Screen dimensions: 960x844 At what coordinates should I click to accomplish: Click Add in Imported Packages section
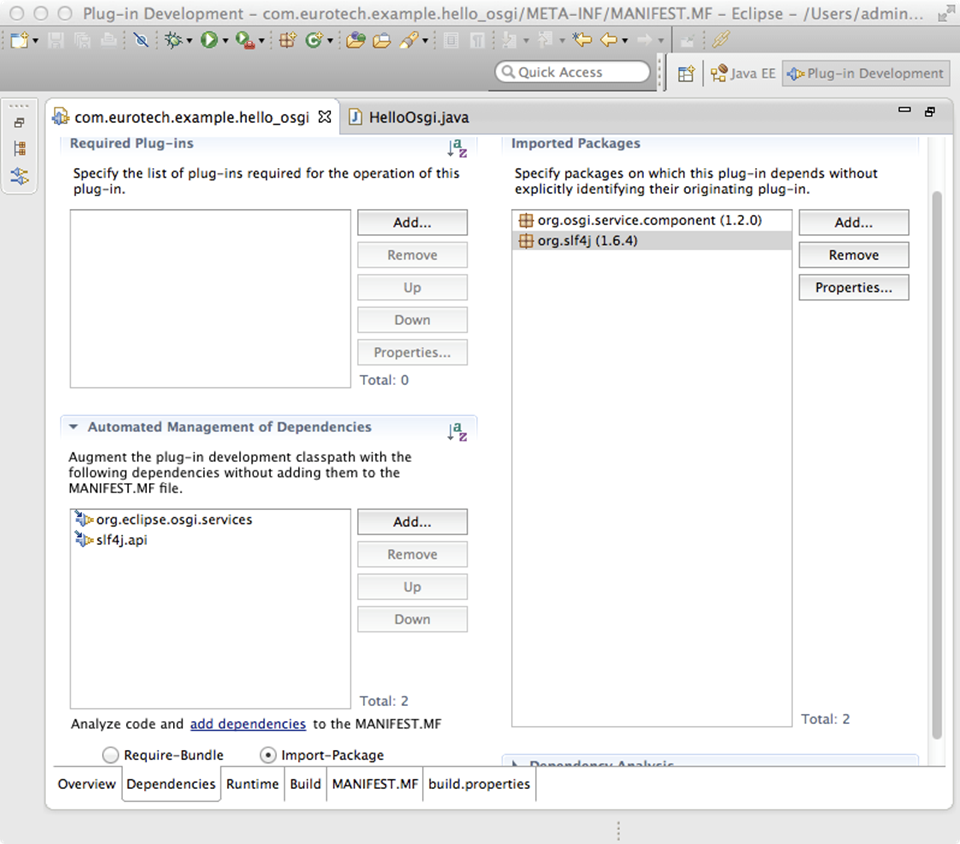point(853,222)
